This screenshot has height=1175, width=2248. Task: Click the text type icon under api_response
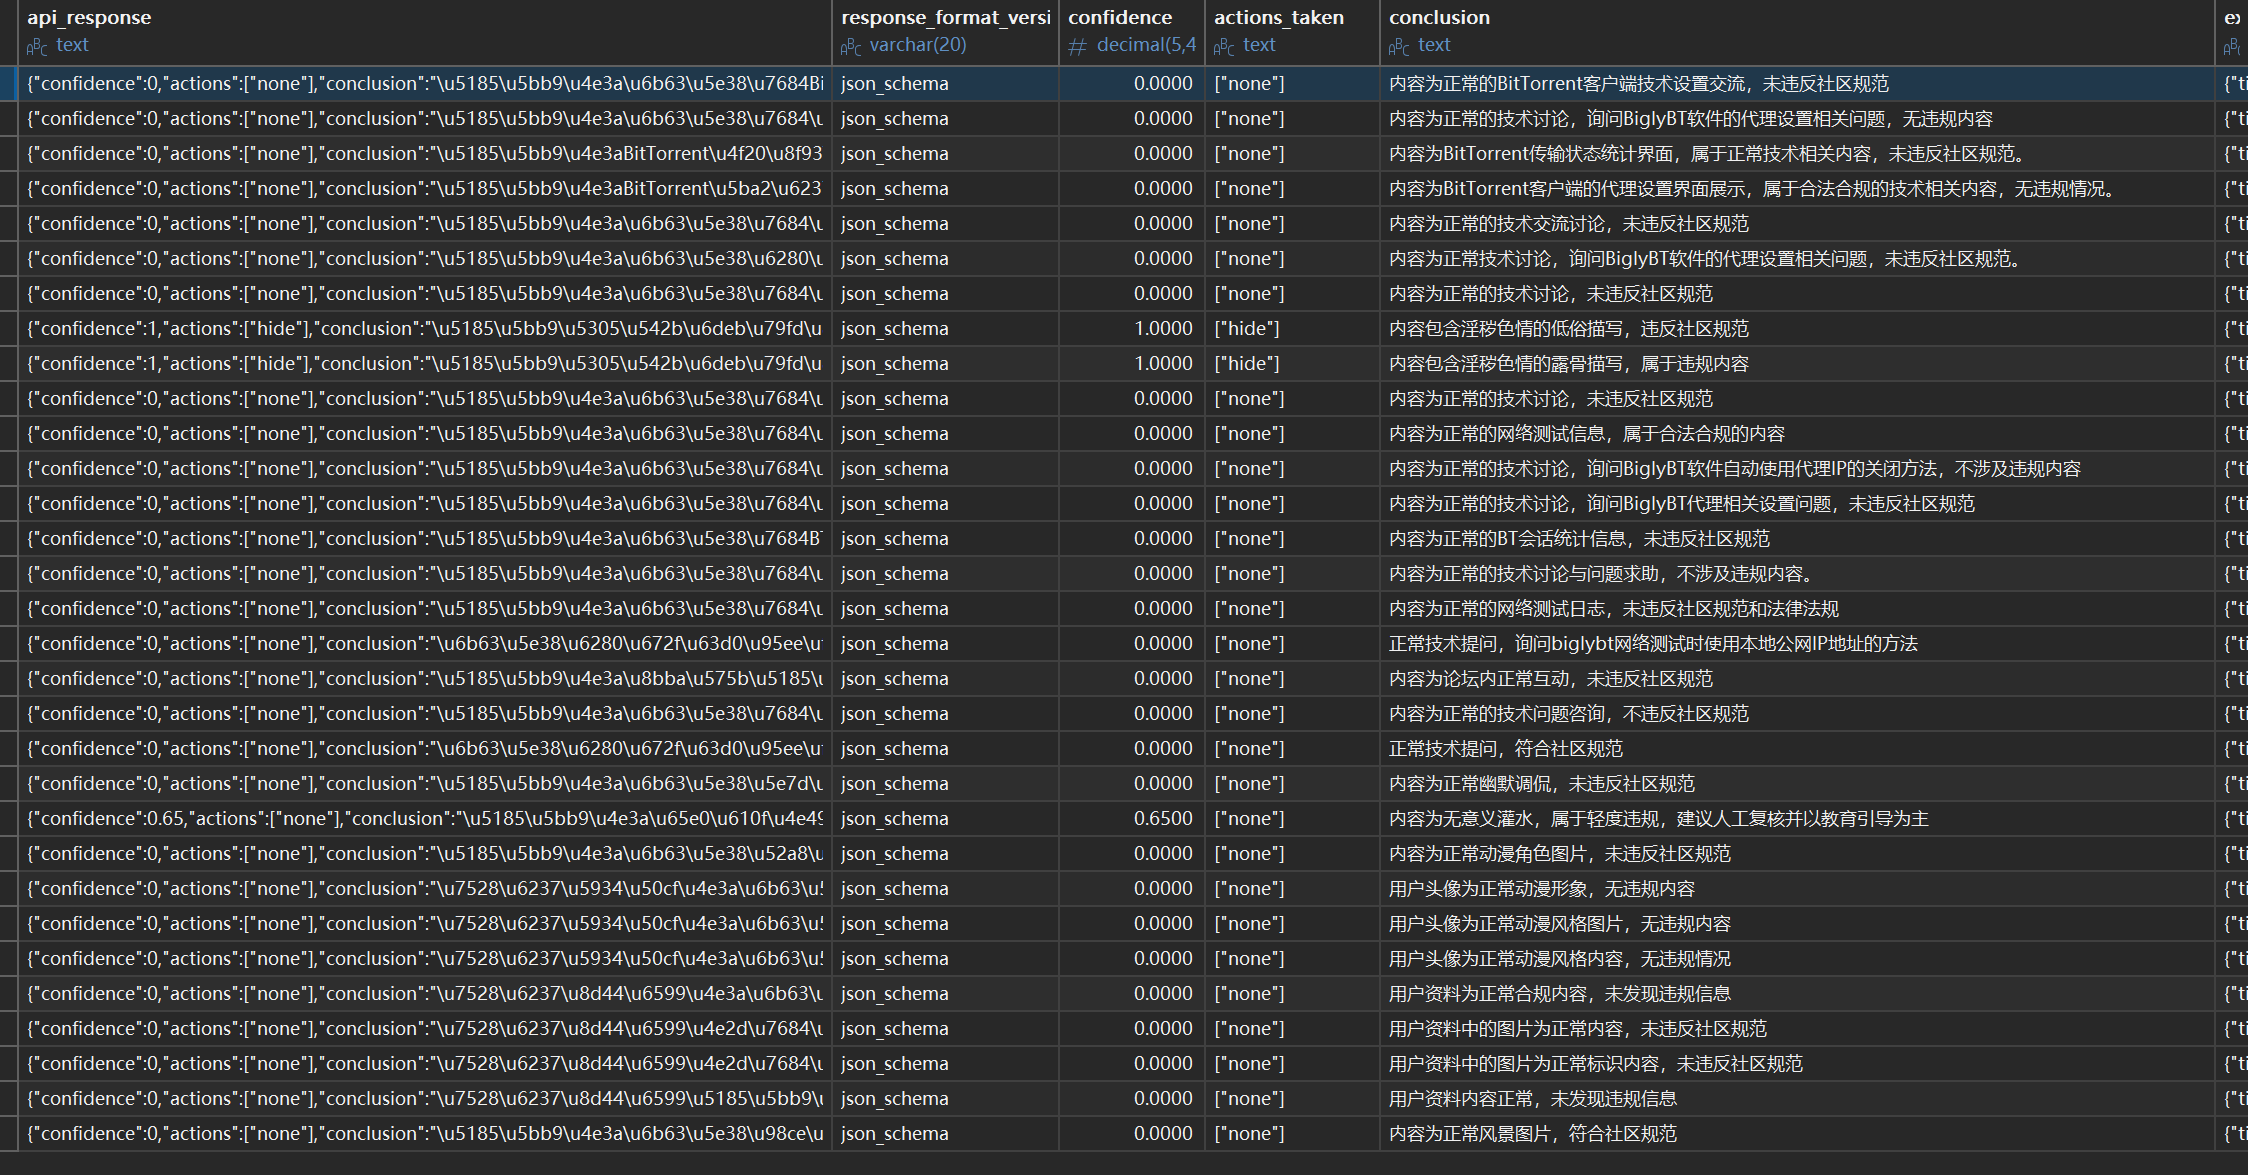tap(37, 46)
